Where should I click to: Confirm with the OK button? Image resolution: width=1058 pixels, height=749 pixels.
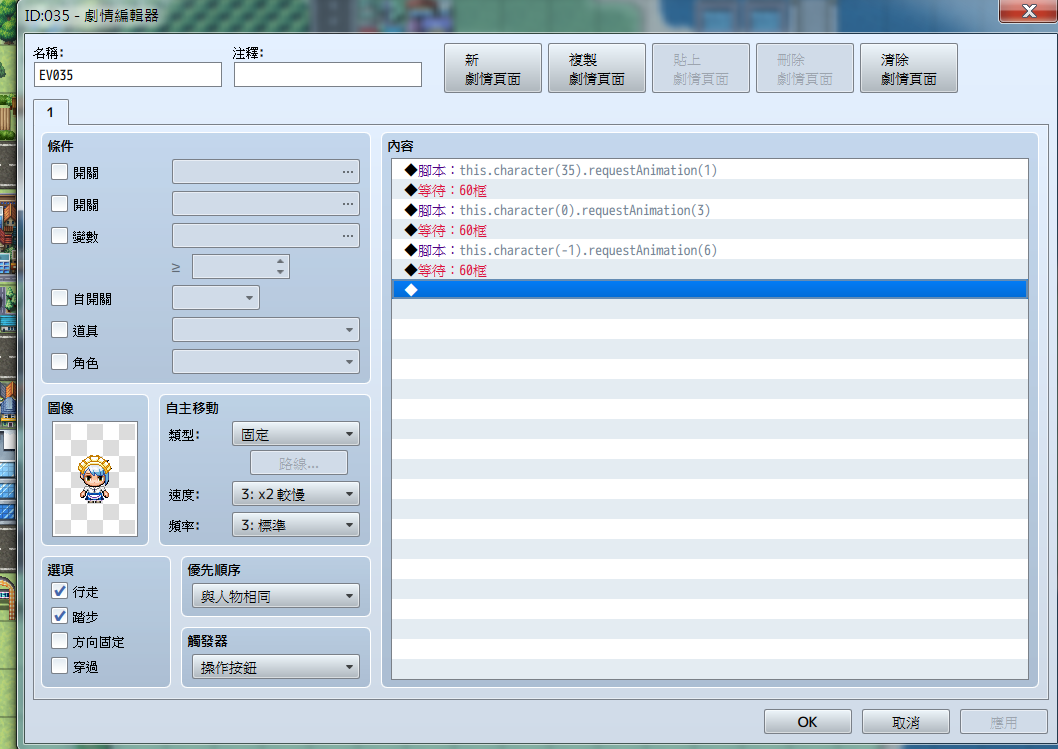pyautogui.click(x=807, y=721)
